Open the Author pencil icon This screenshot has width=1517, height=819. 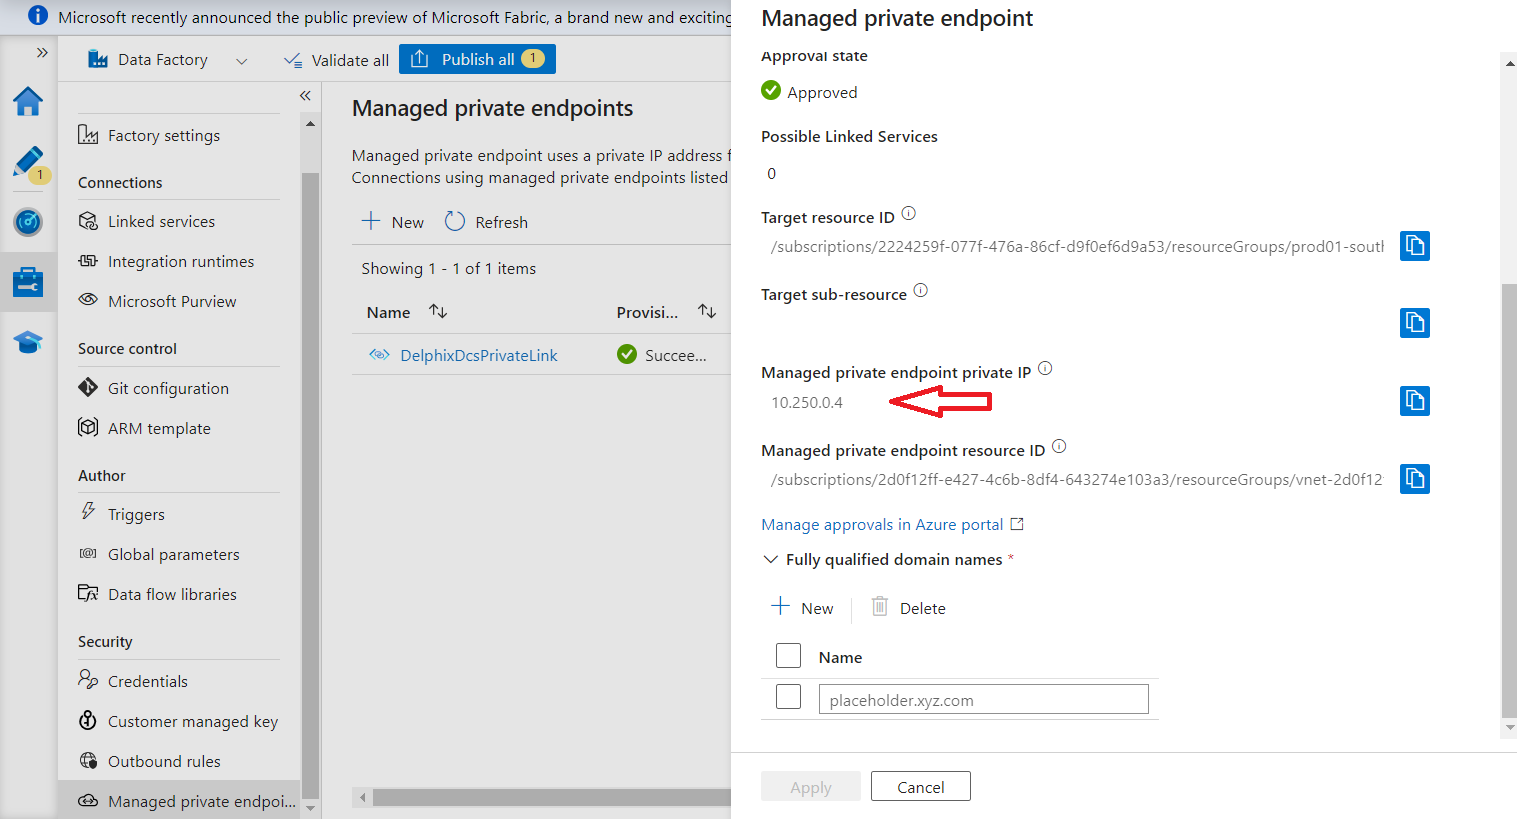coord(28,162)
